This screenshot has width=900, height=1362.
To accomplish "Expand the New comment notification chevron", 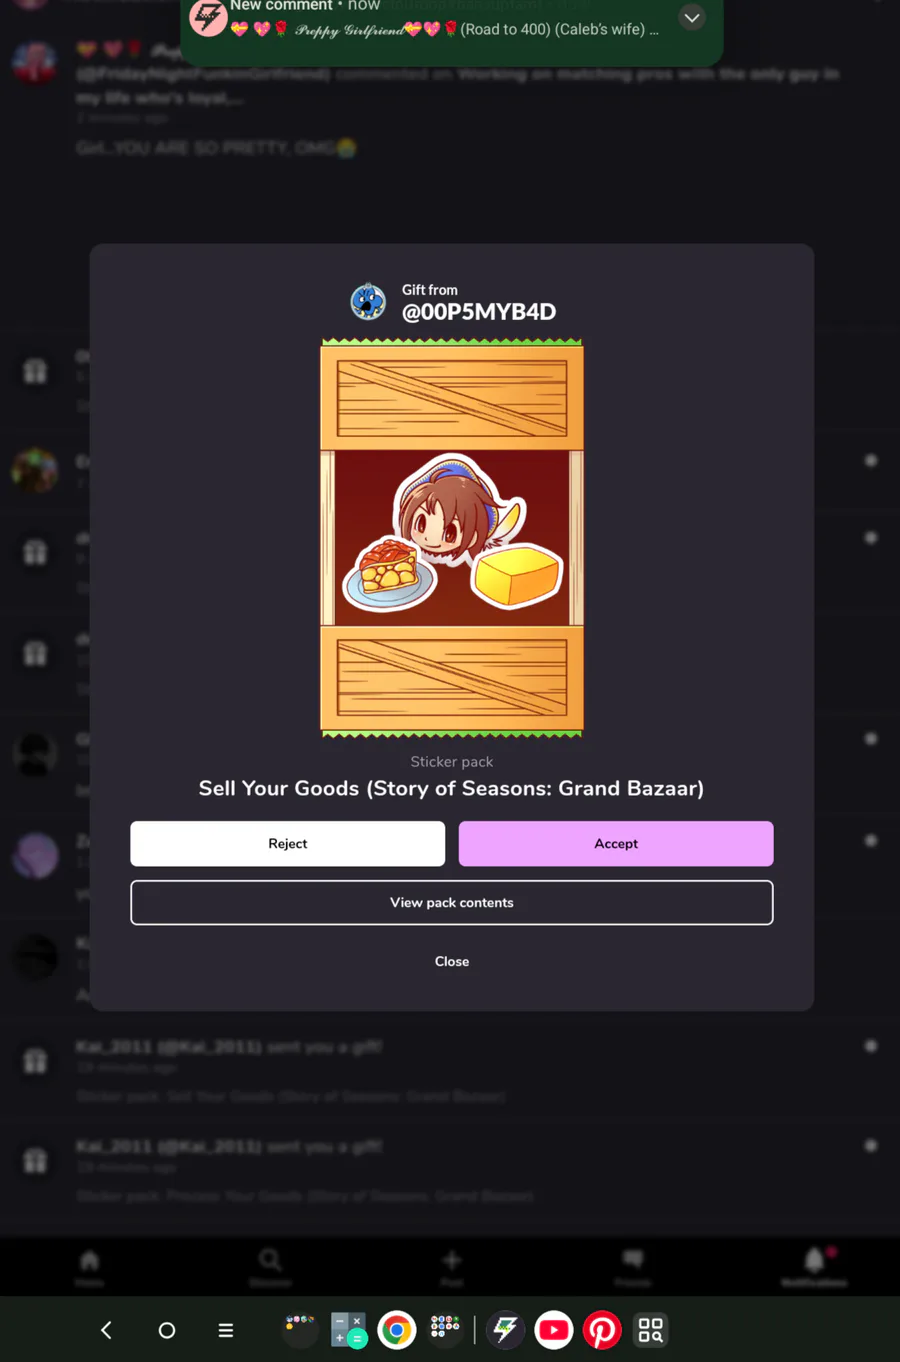I will [692, 18].
